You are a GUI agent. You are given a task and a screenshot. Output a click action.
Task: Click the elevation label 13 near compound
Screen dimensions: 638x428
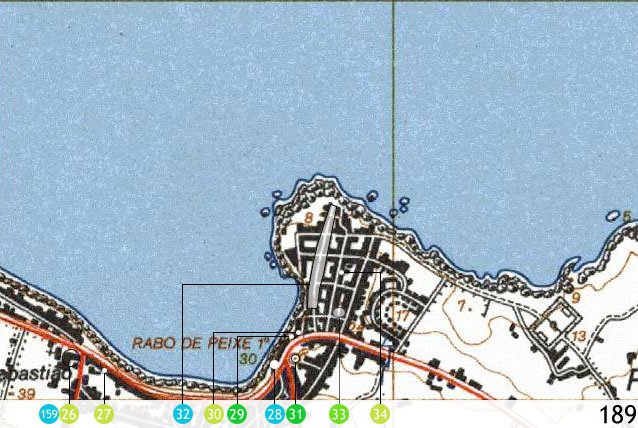[579, 336]
